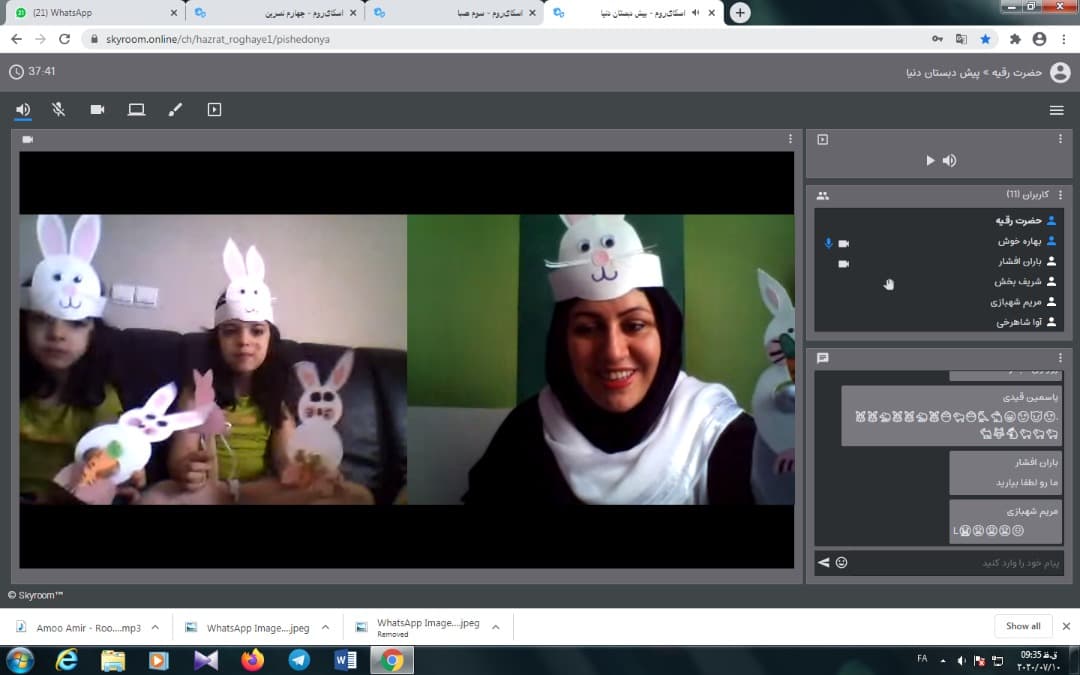Image resolution: width=1080 pixels, height=675 pixels.
Task: Click the user account avatar icon
Action: [1060, 72]
